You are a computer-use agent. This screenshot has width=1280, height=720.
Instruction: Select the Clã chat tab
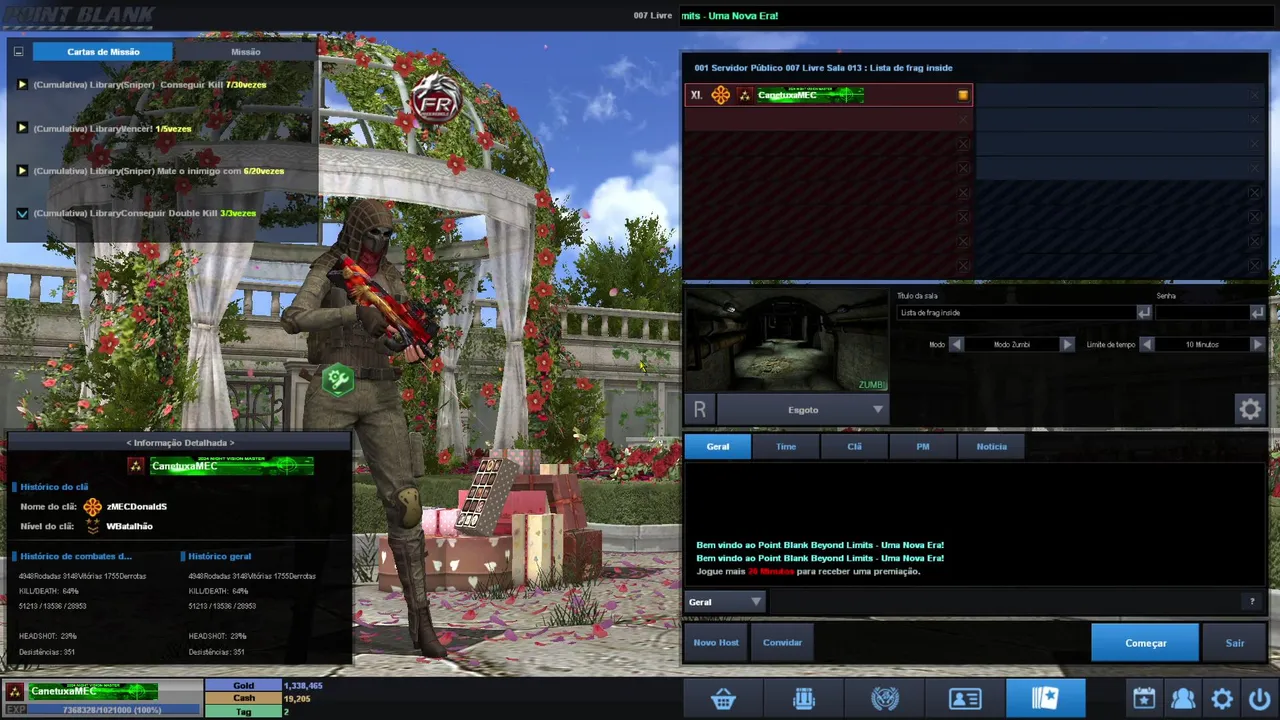tap(854, 447)
